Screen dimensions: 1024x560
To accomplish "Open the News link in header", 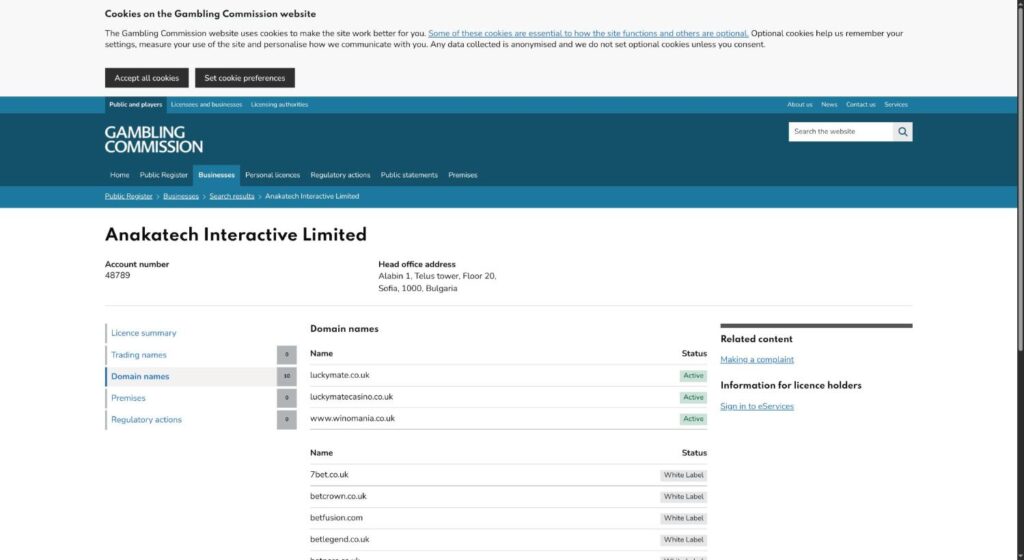I will [x=829, y=104].
